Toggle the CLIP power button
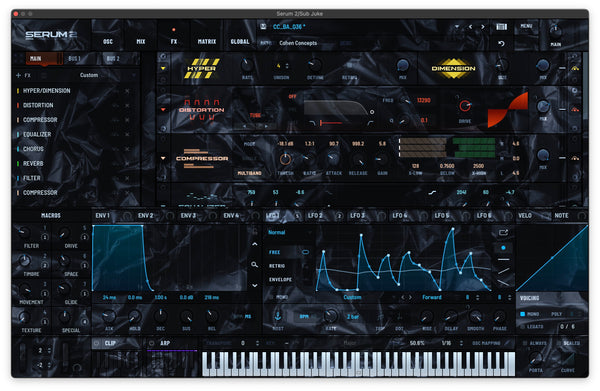This screenshot has width=600, height=391. pos(97,343)
